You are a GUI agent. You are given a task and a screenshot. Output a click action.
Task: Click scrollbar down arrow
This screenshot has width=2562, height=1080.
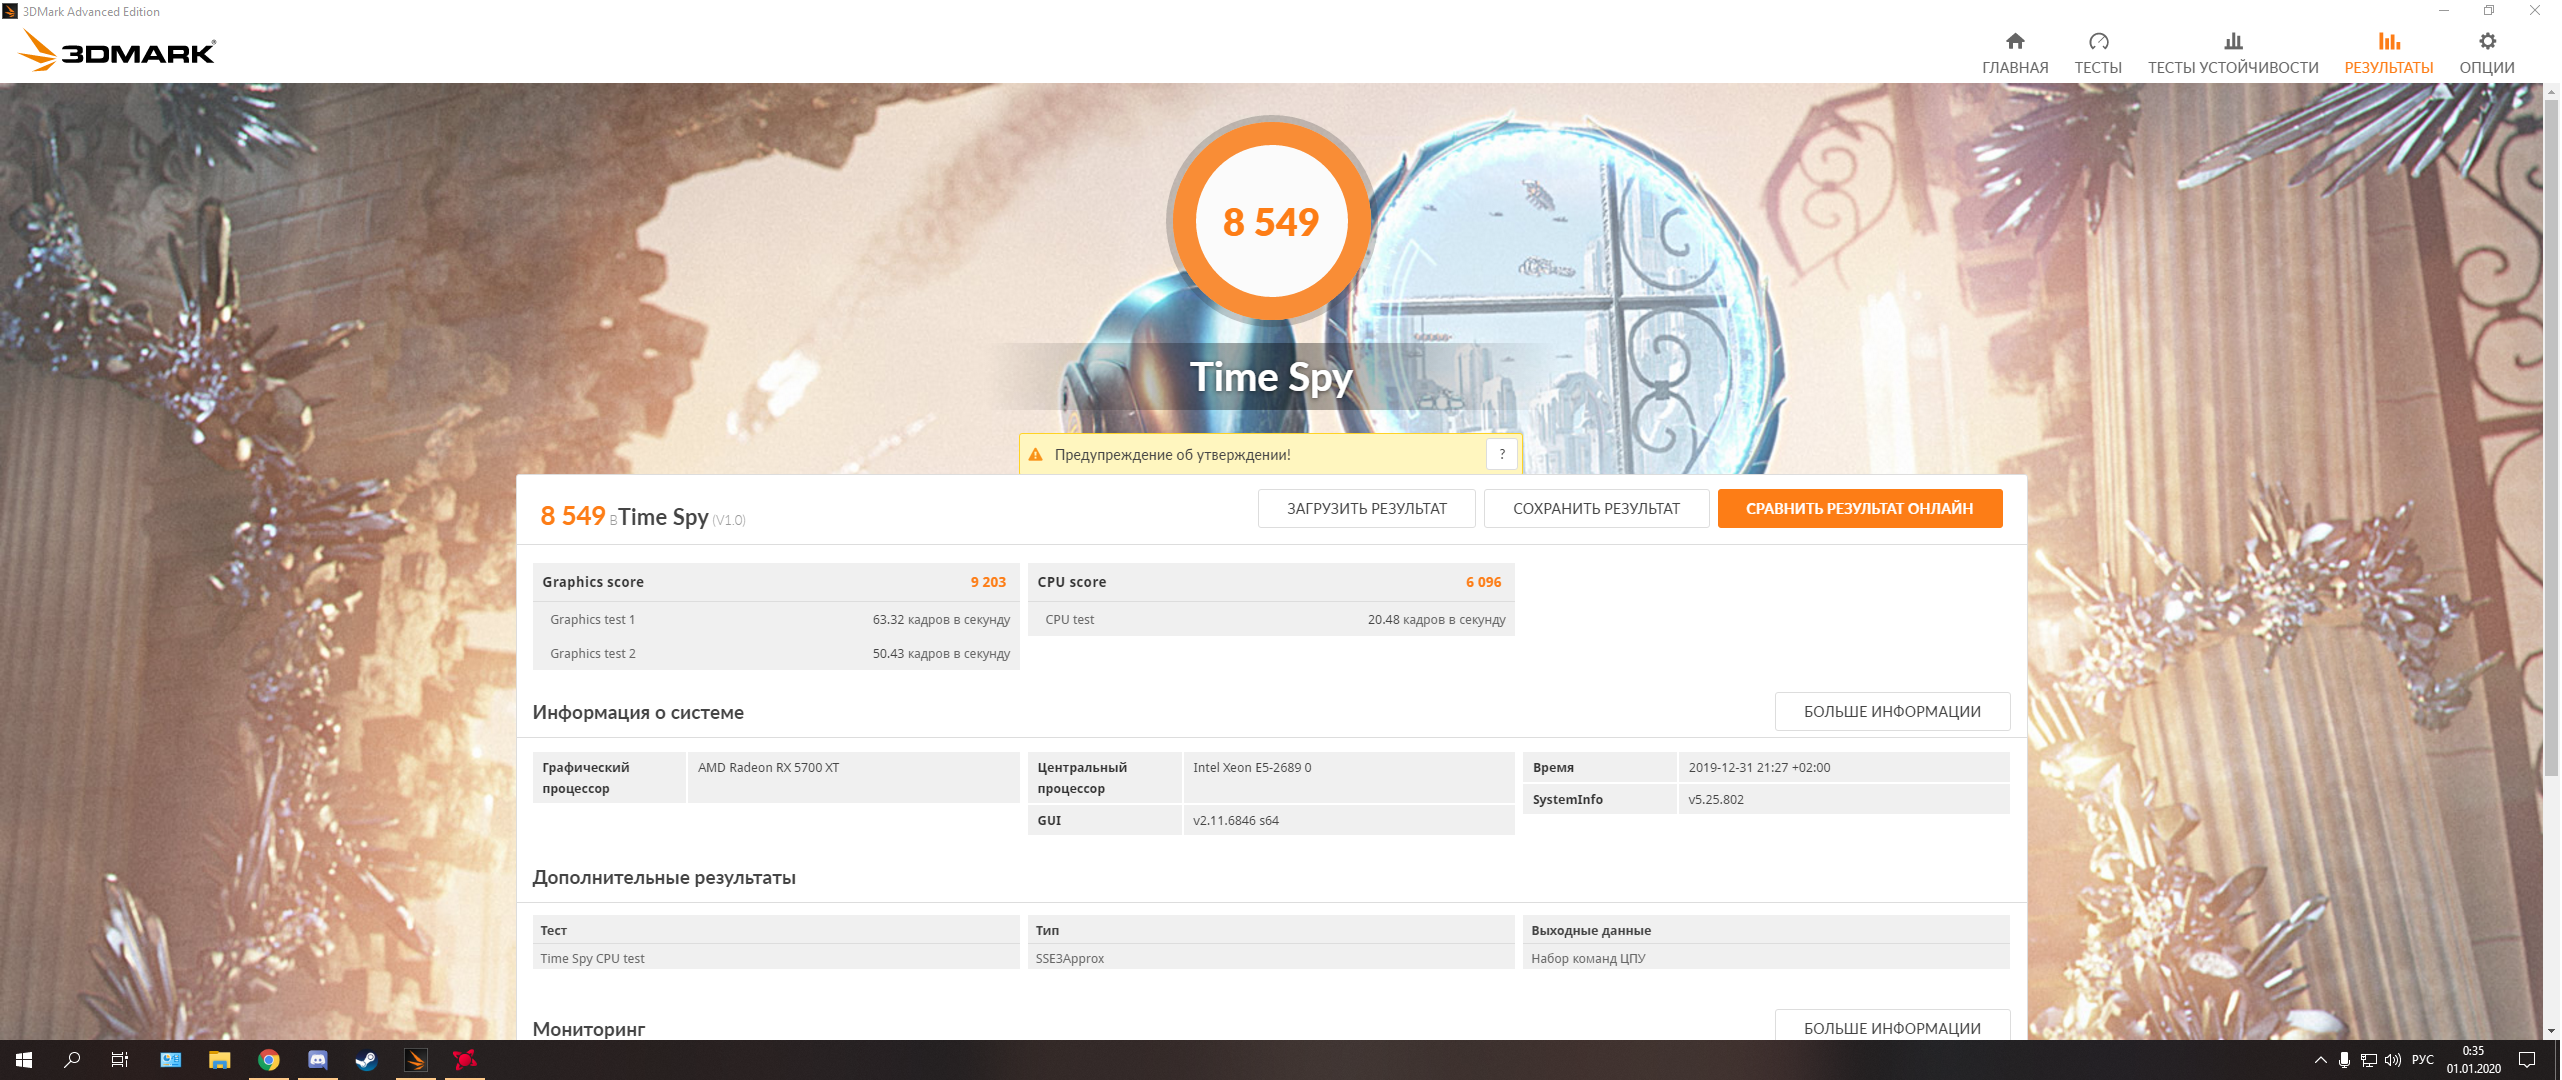2551,1030
